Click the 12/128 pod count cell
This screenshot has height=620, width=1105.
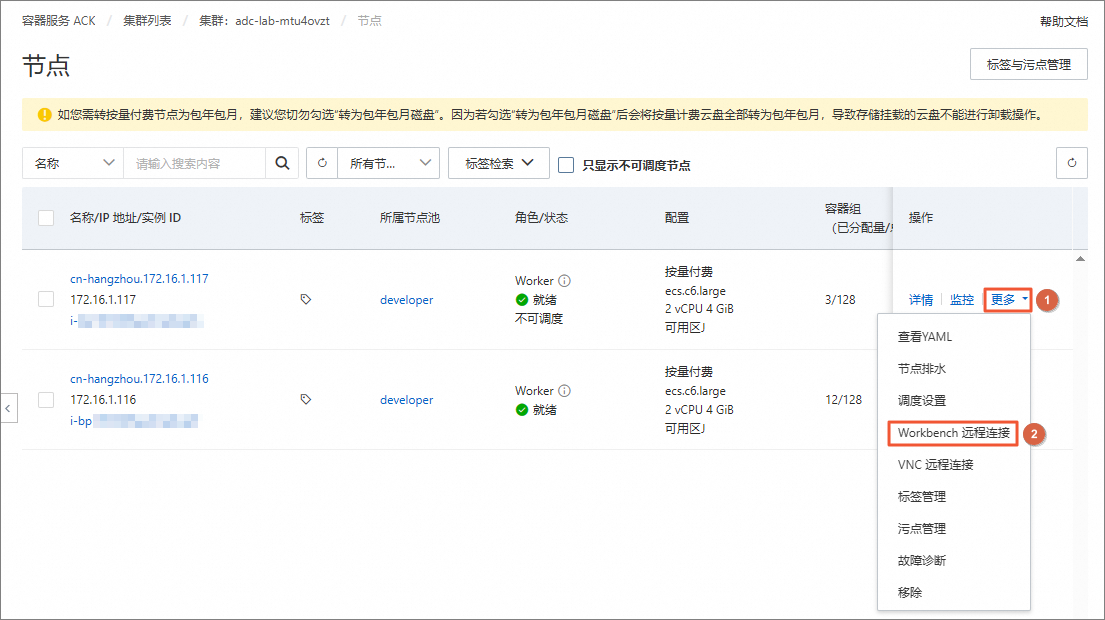point(844,399)
